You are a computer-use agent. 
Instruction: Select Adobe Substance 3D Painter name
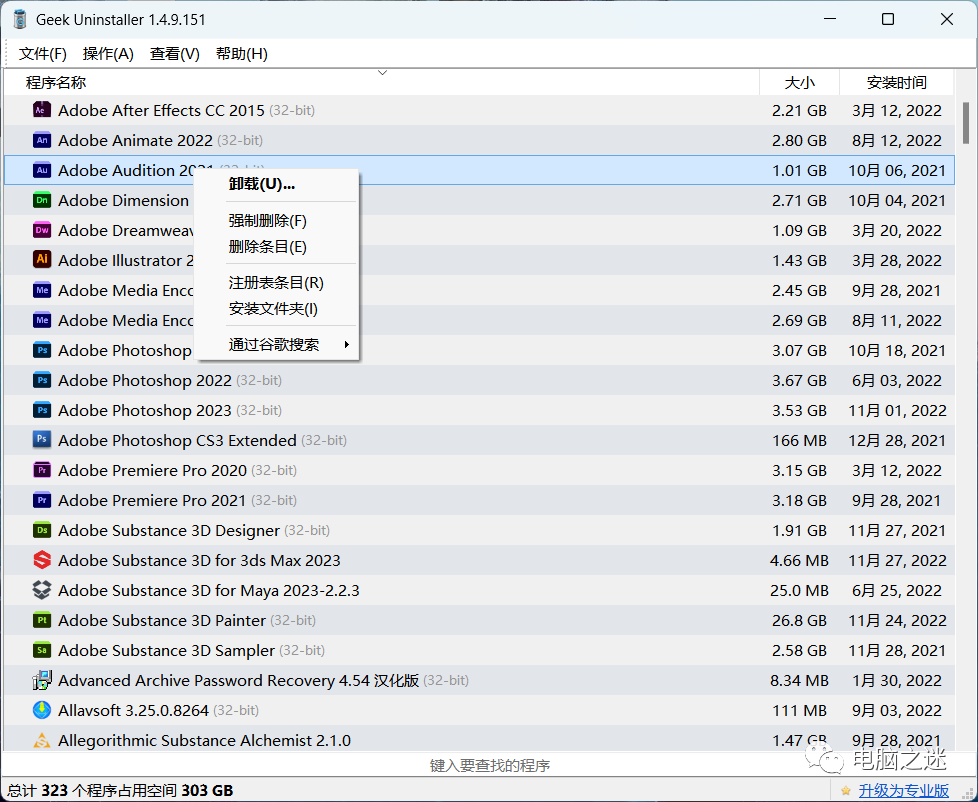click(162, 620)
